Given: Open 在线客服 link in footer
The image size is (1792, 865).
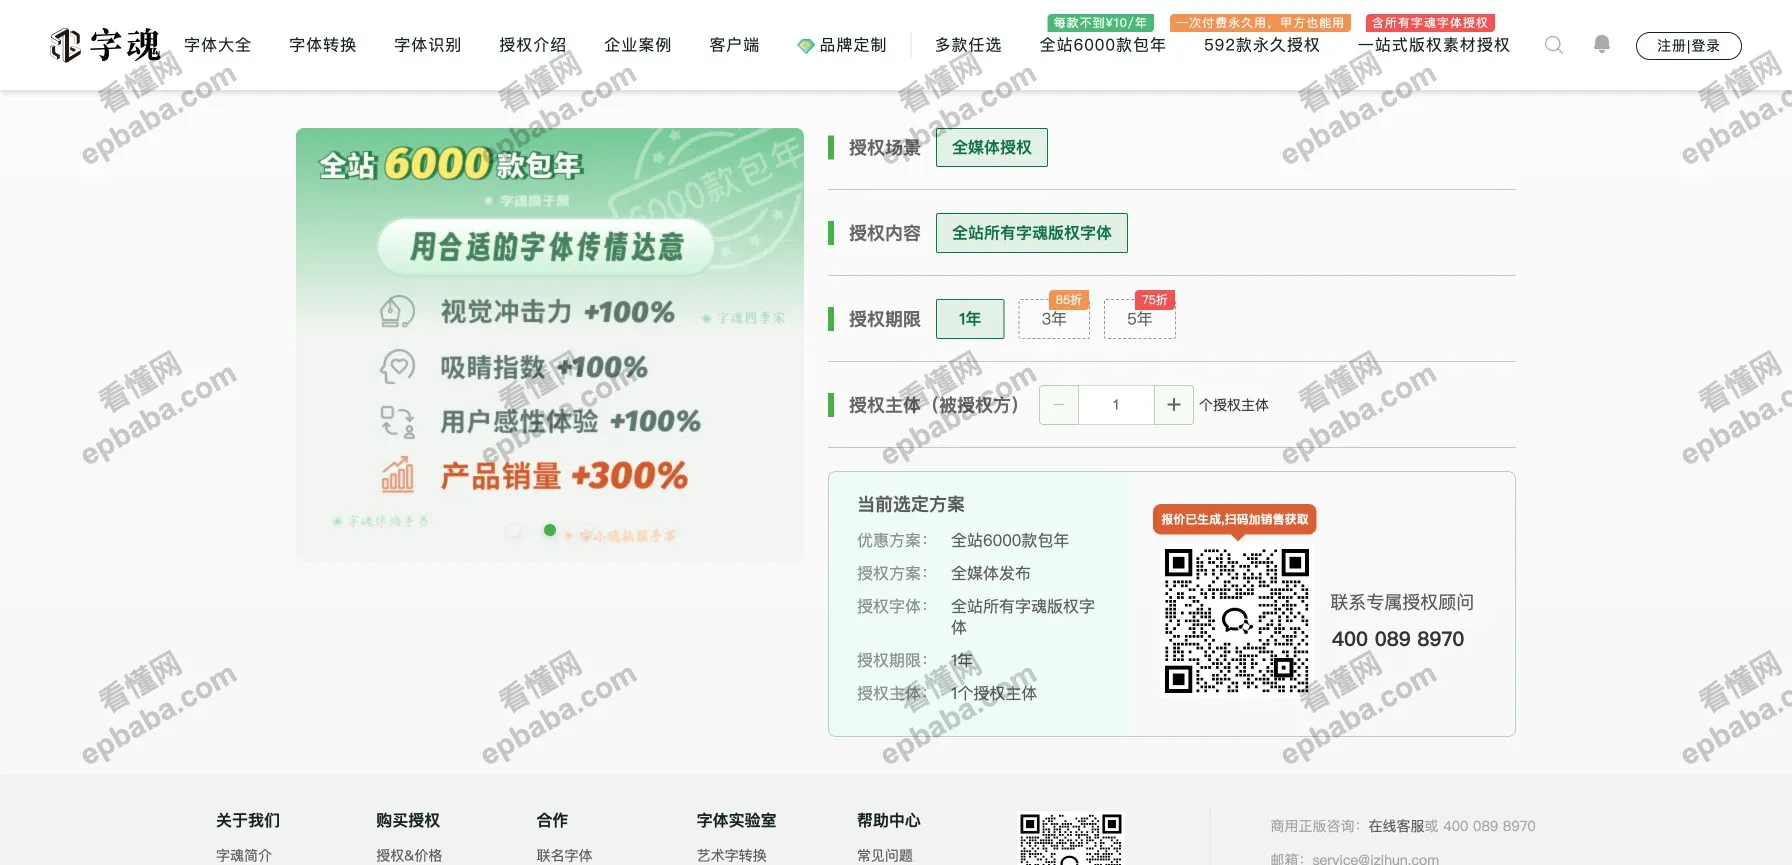Looking at the screenshot, I should pyautogui.click(x=1396, y=826).
